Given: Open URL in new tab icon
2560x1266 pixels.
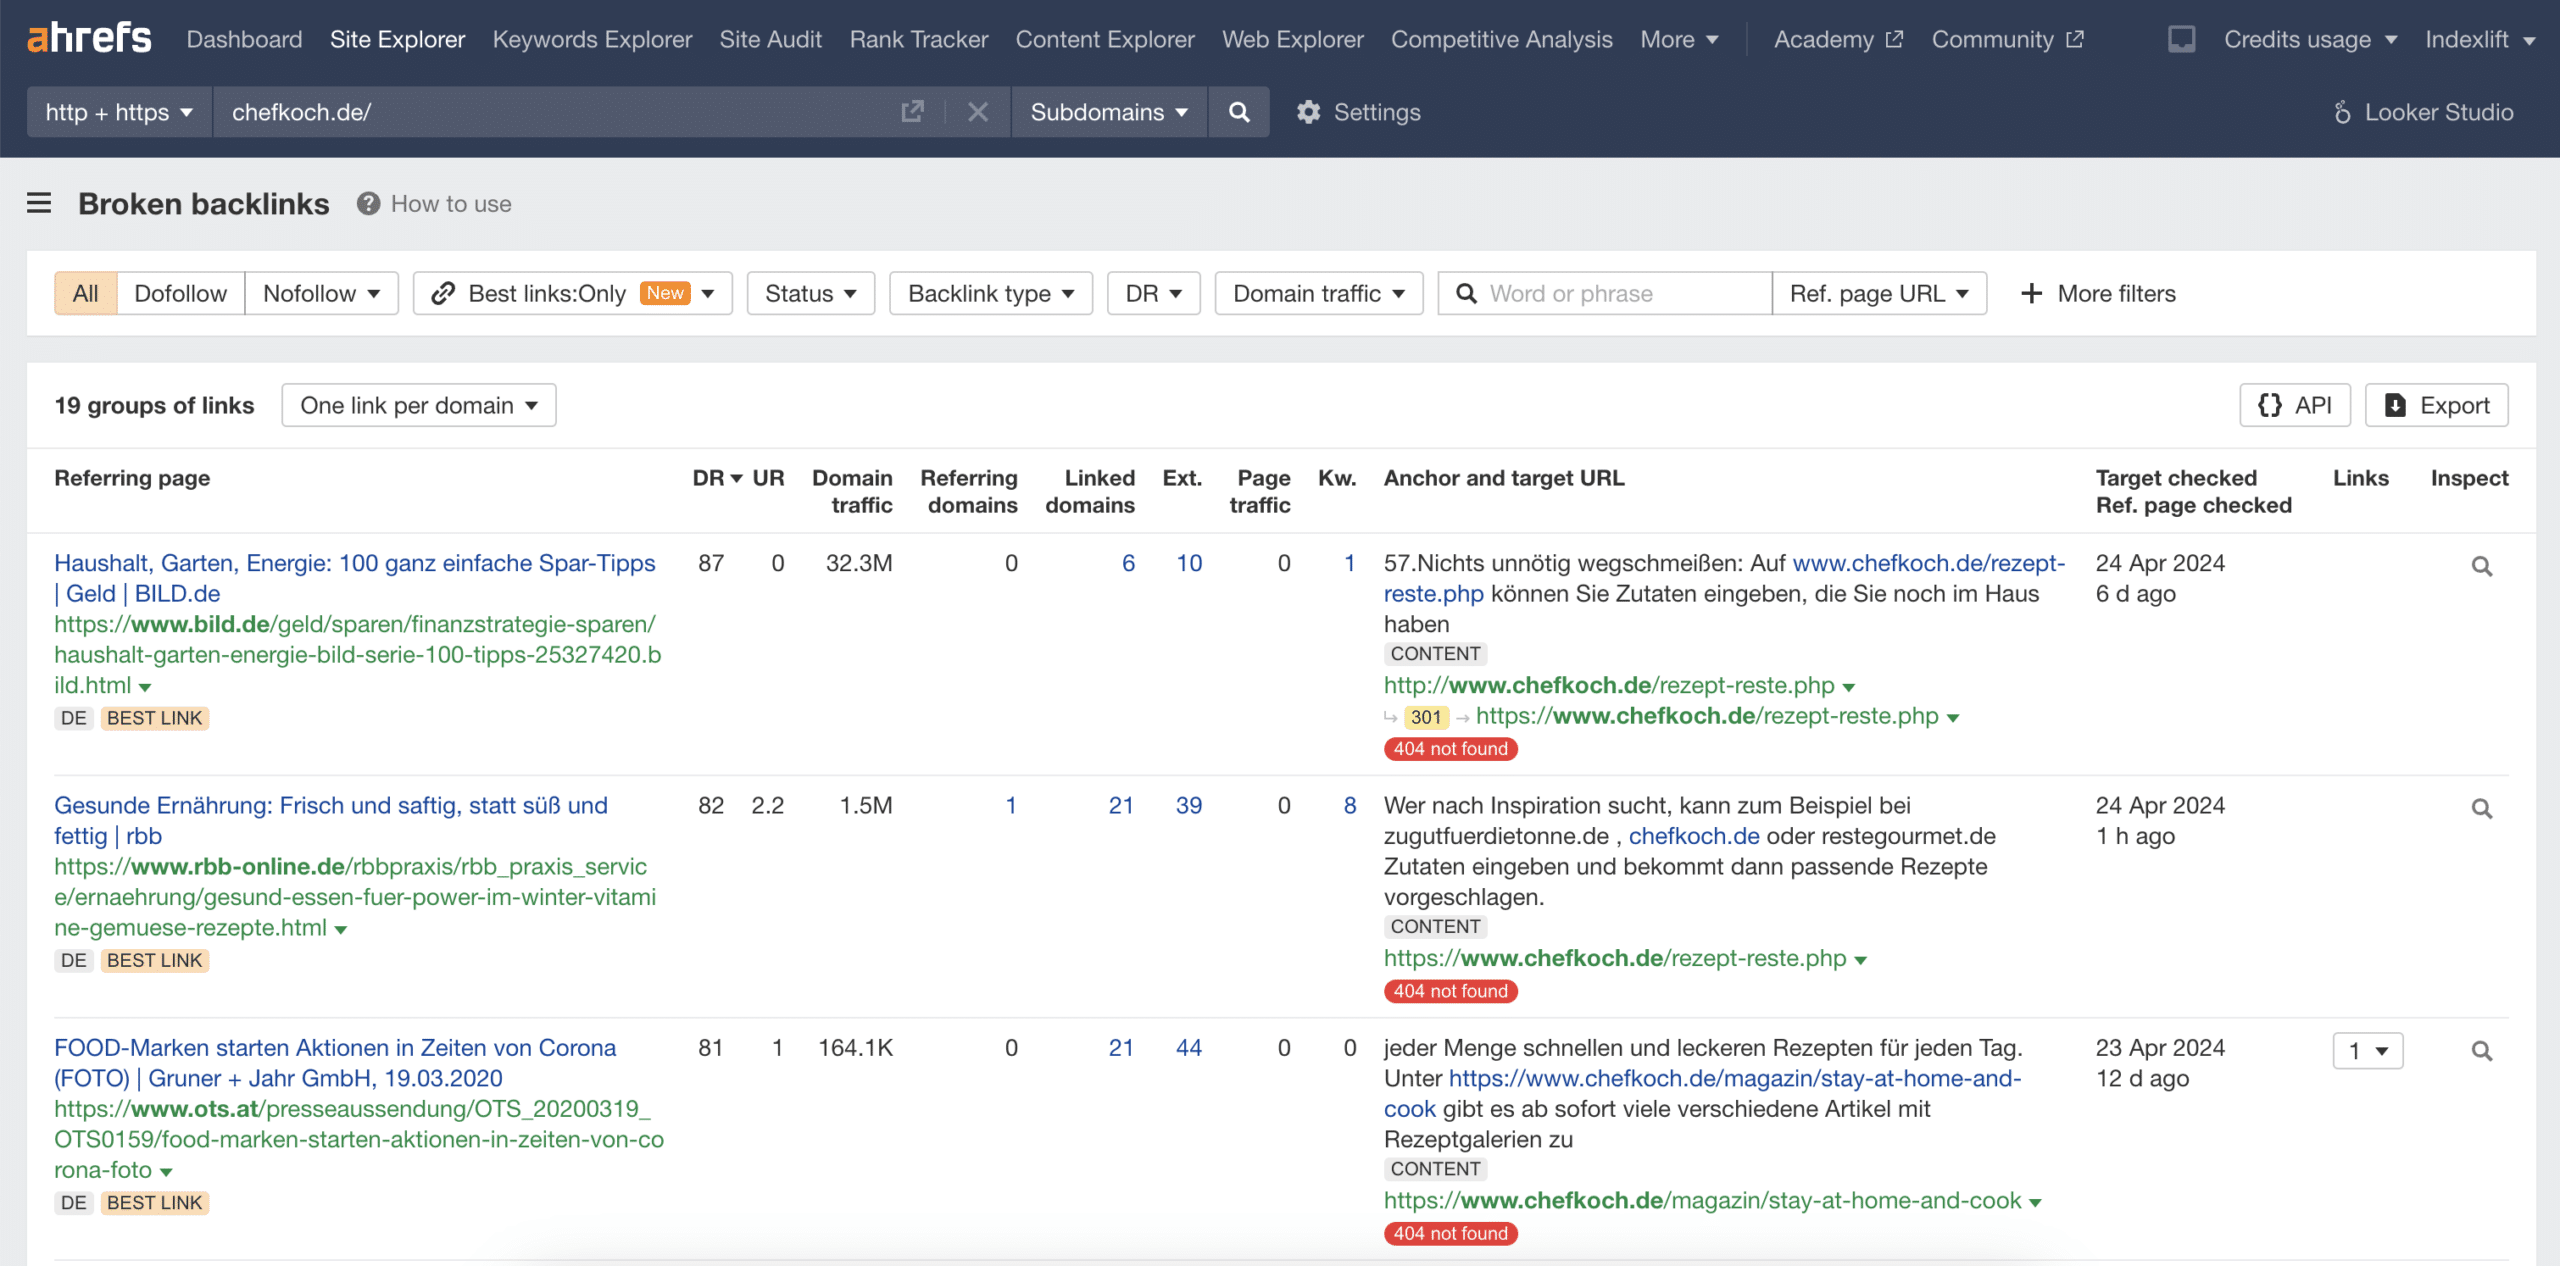Looking at the screenshot, I should click(912, 111).
